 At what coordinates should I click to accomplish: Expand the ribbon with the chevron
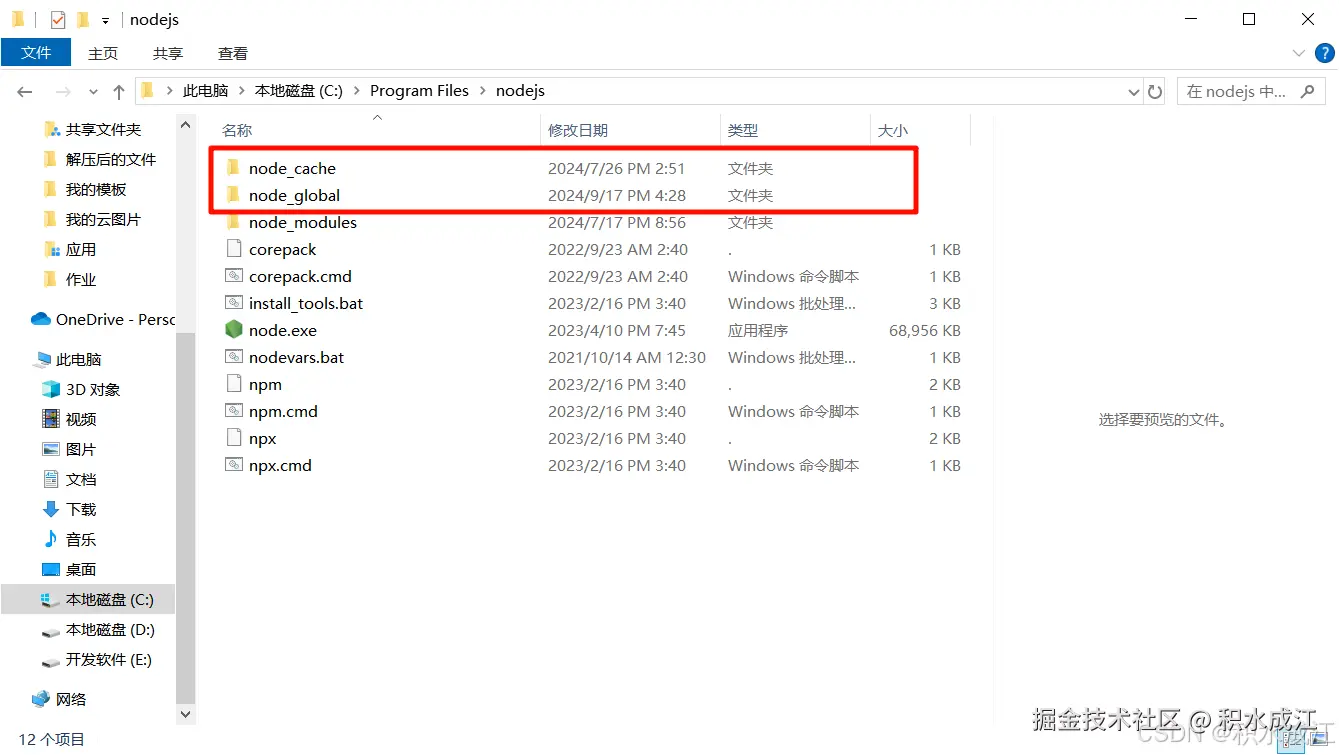tap(1299, 53)
